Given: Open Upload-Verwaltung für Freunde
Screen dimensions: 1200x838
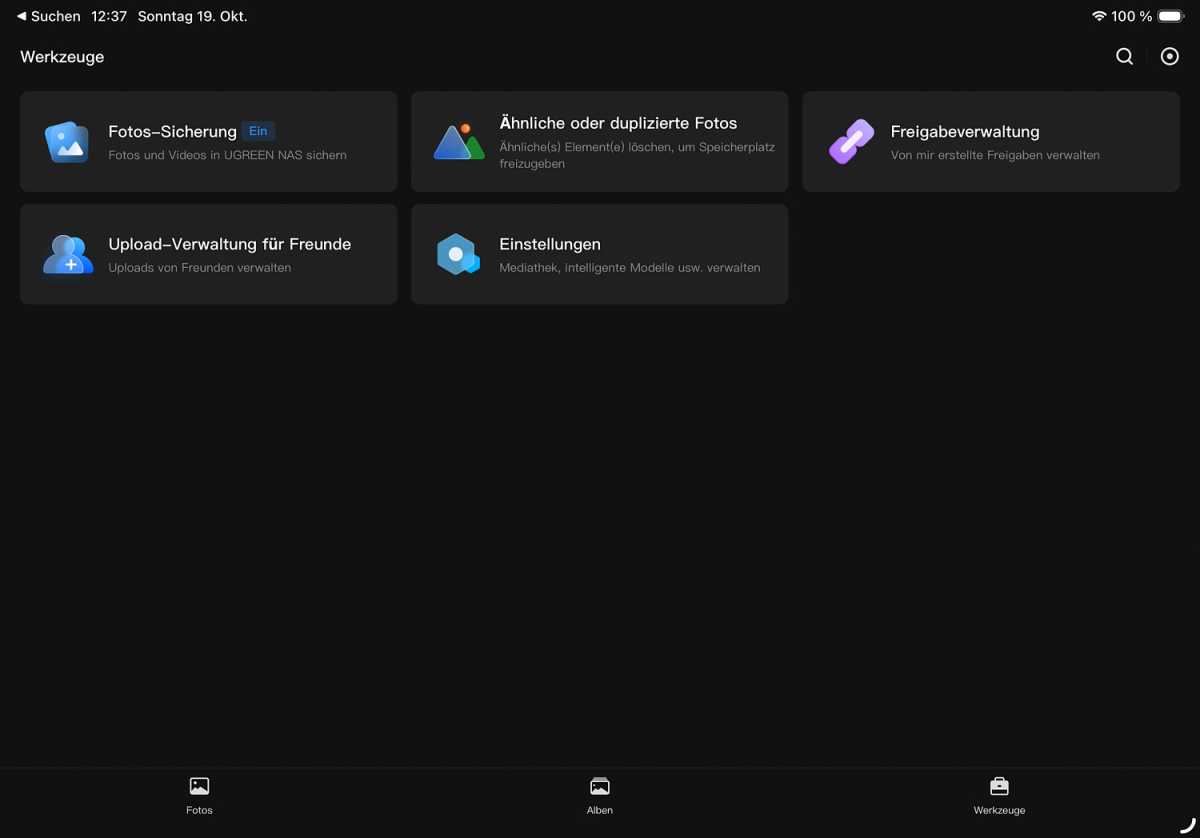Looking at the screenshot, I should [x=229, y=244].
